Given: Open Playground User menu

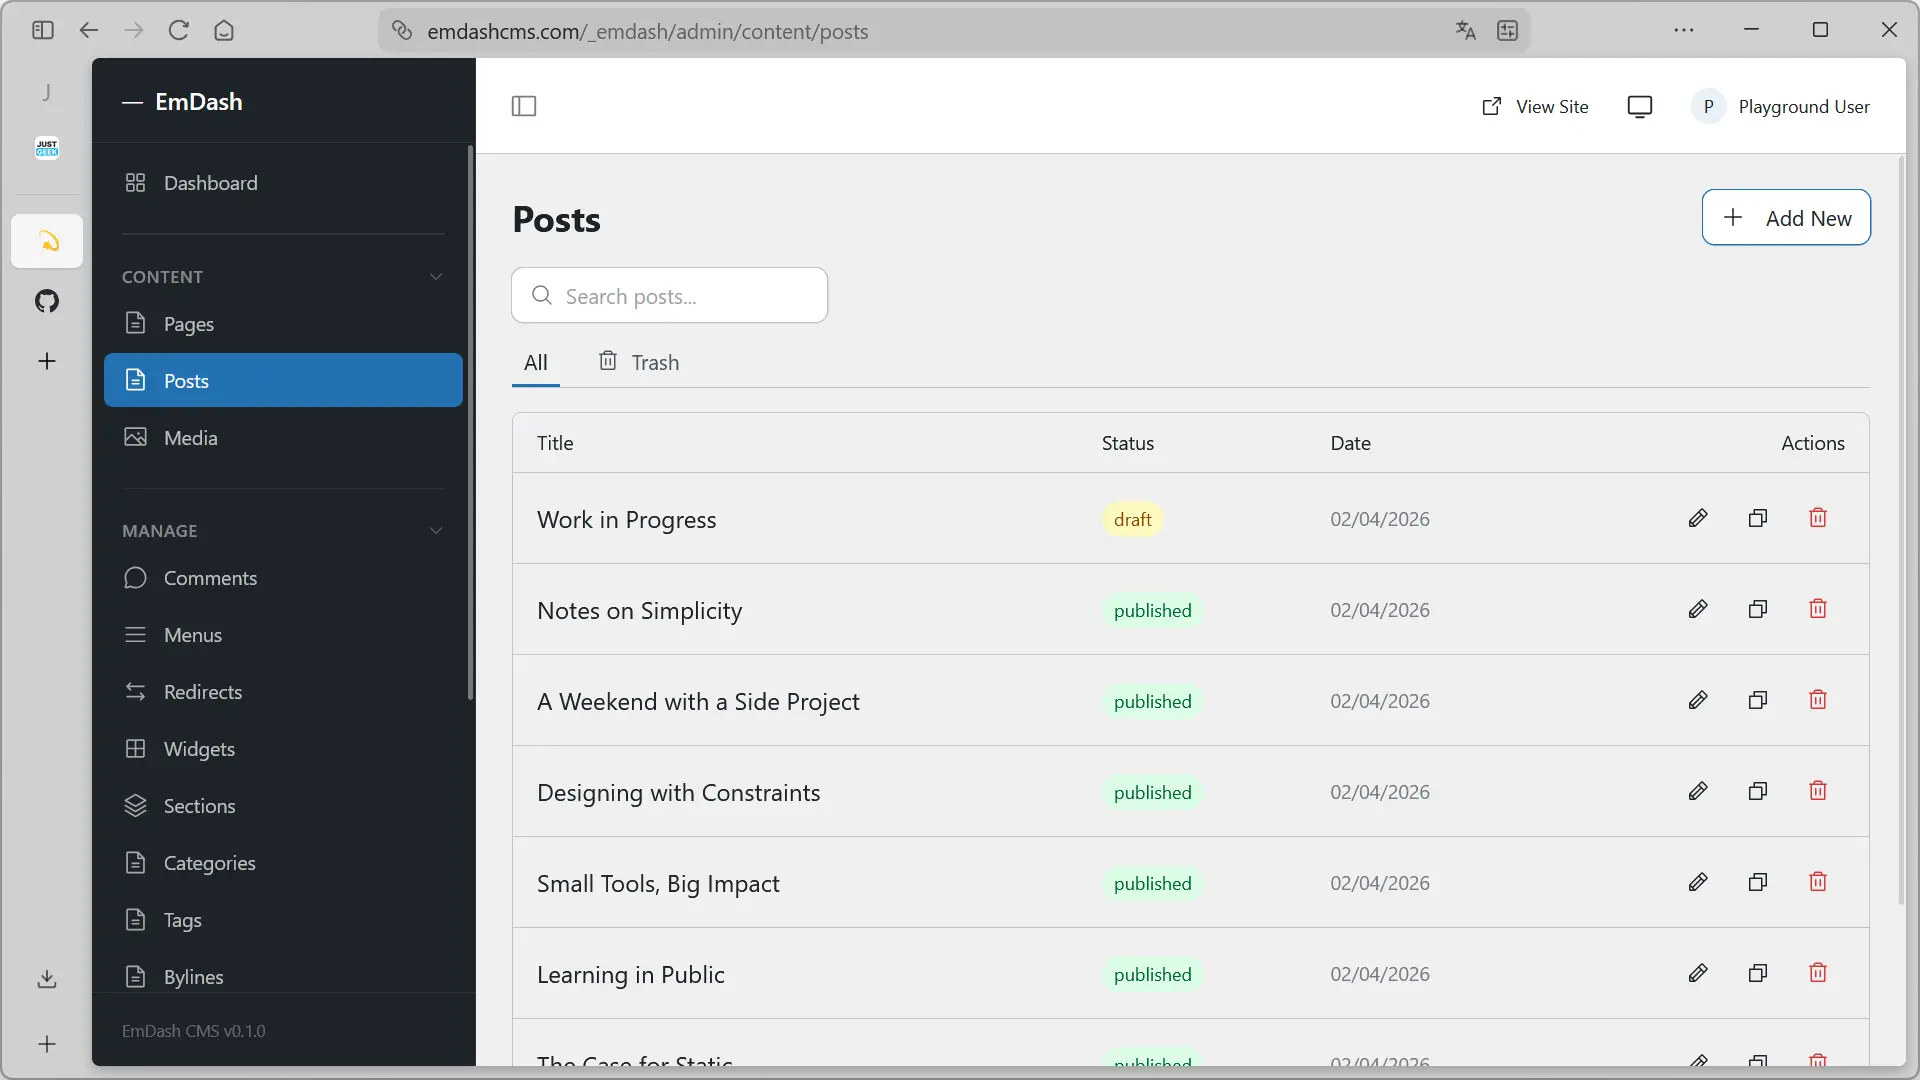Looking at the screenshot, I should click(x=1781, y=107).
